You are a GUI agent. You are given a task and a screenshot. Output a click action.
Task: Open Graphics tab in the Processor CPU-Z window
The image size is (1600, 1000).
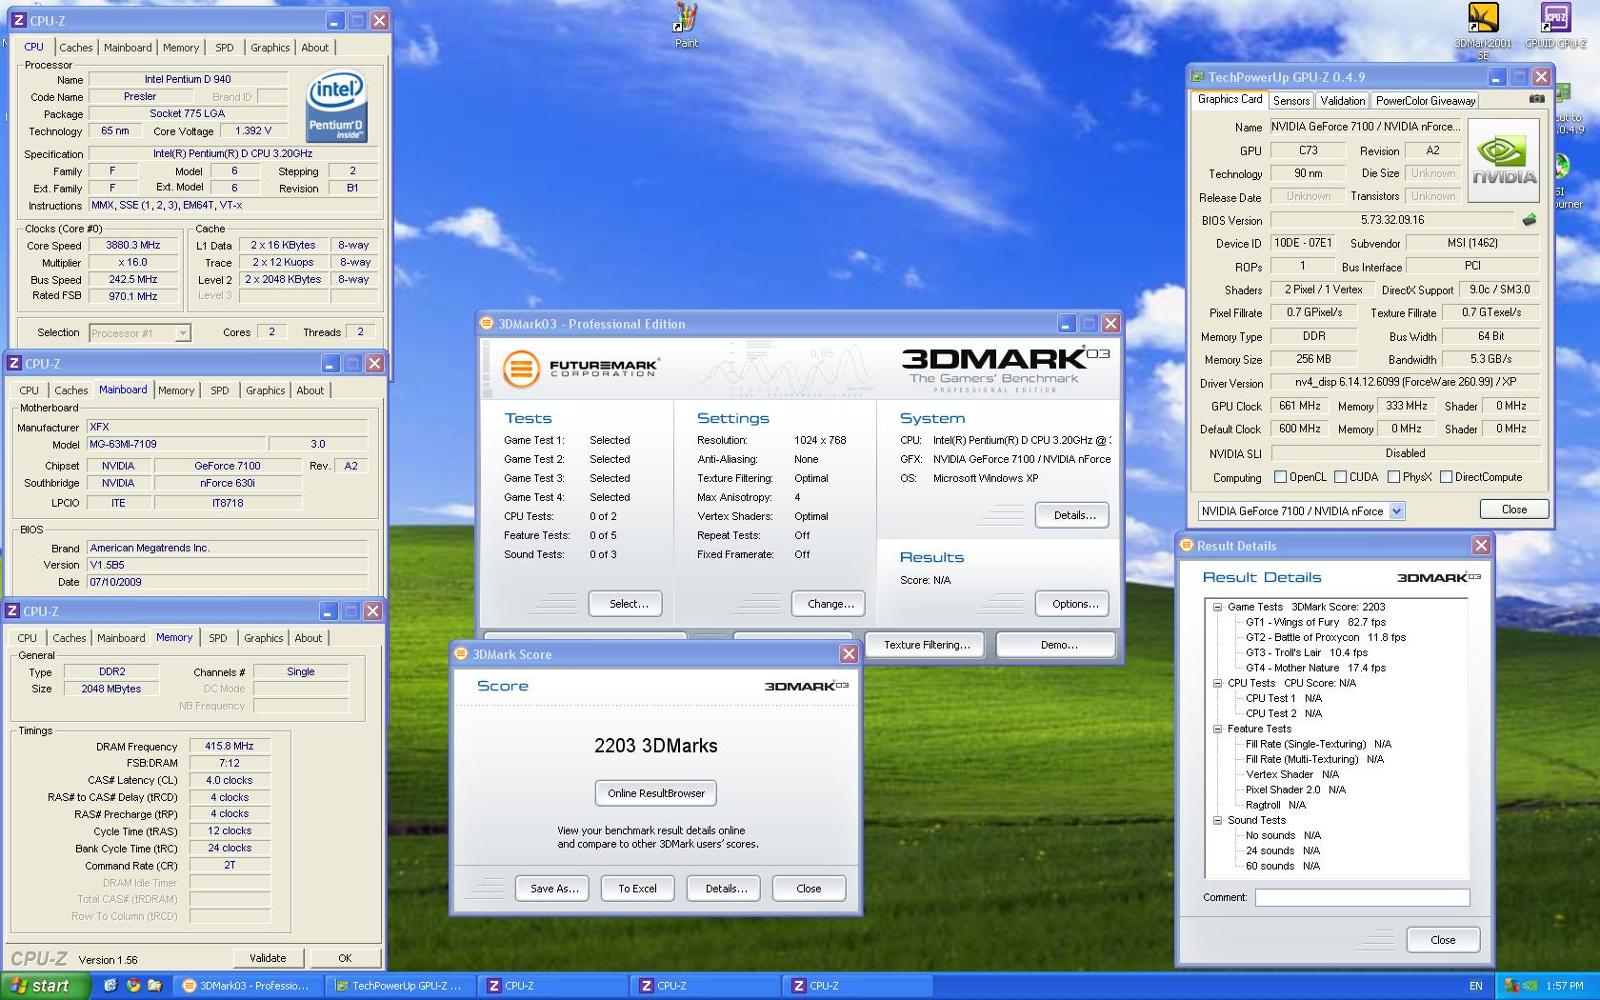tap(270, 47)
